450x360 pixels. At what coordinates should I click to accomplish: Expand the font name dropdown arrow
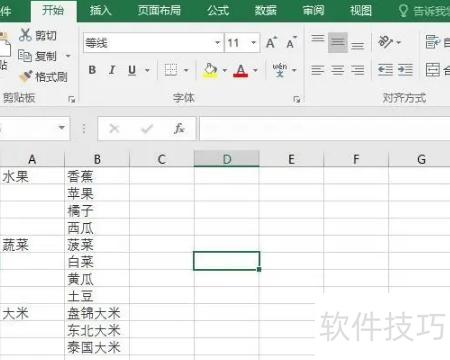(x=218, y=43)
